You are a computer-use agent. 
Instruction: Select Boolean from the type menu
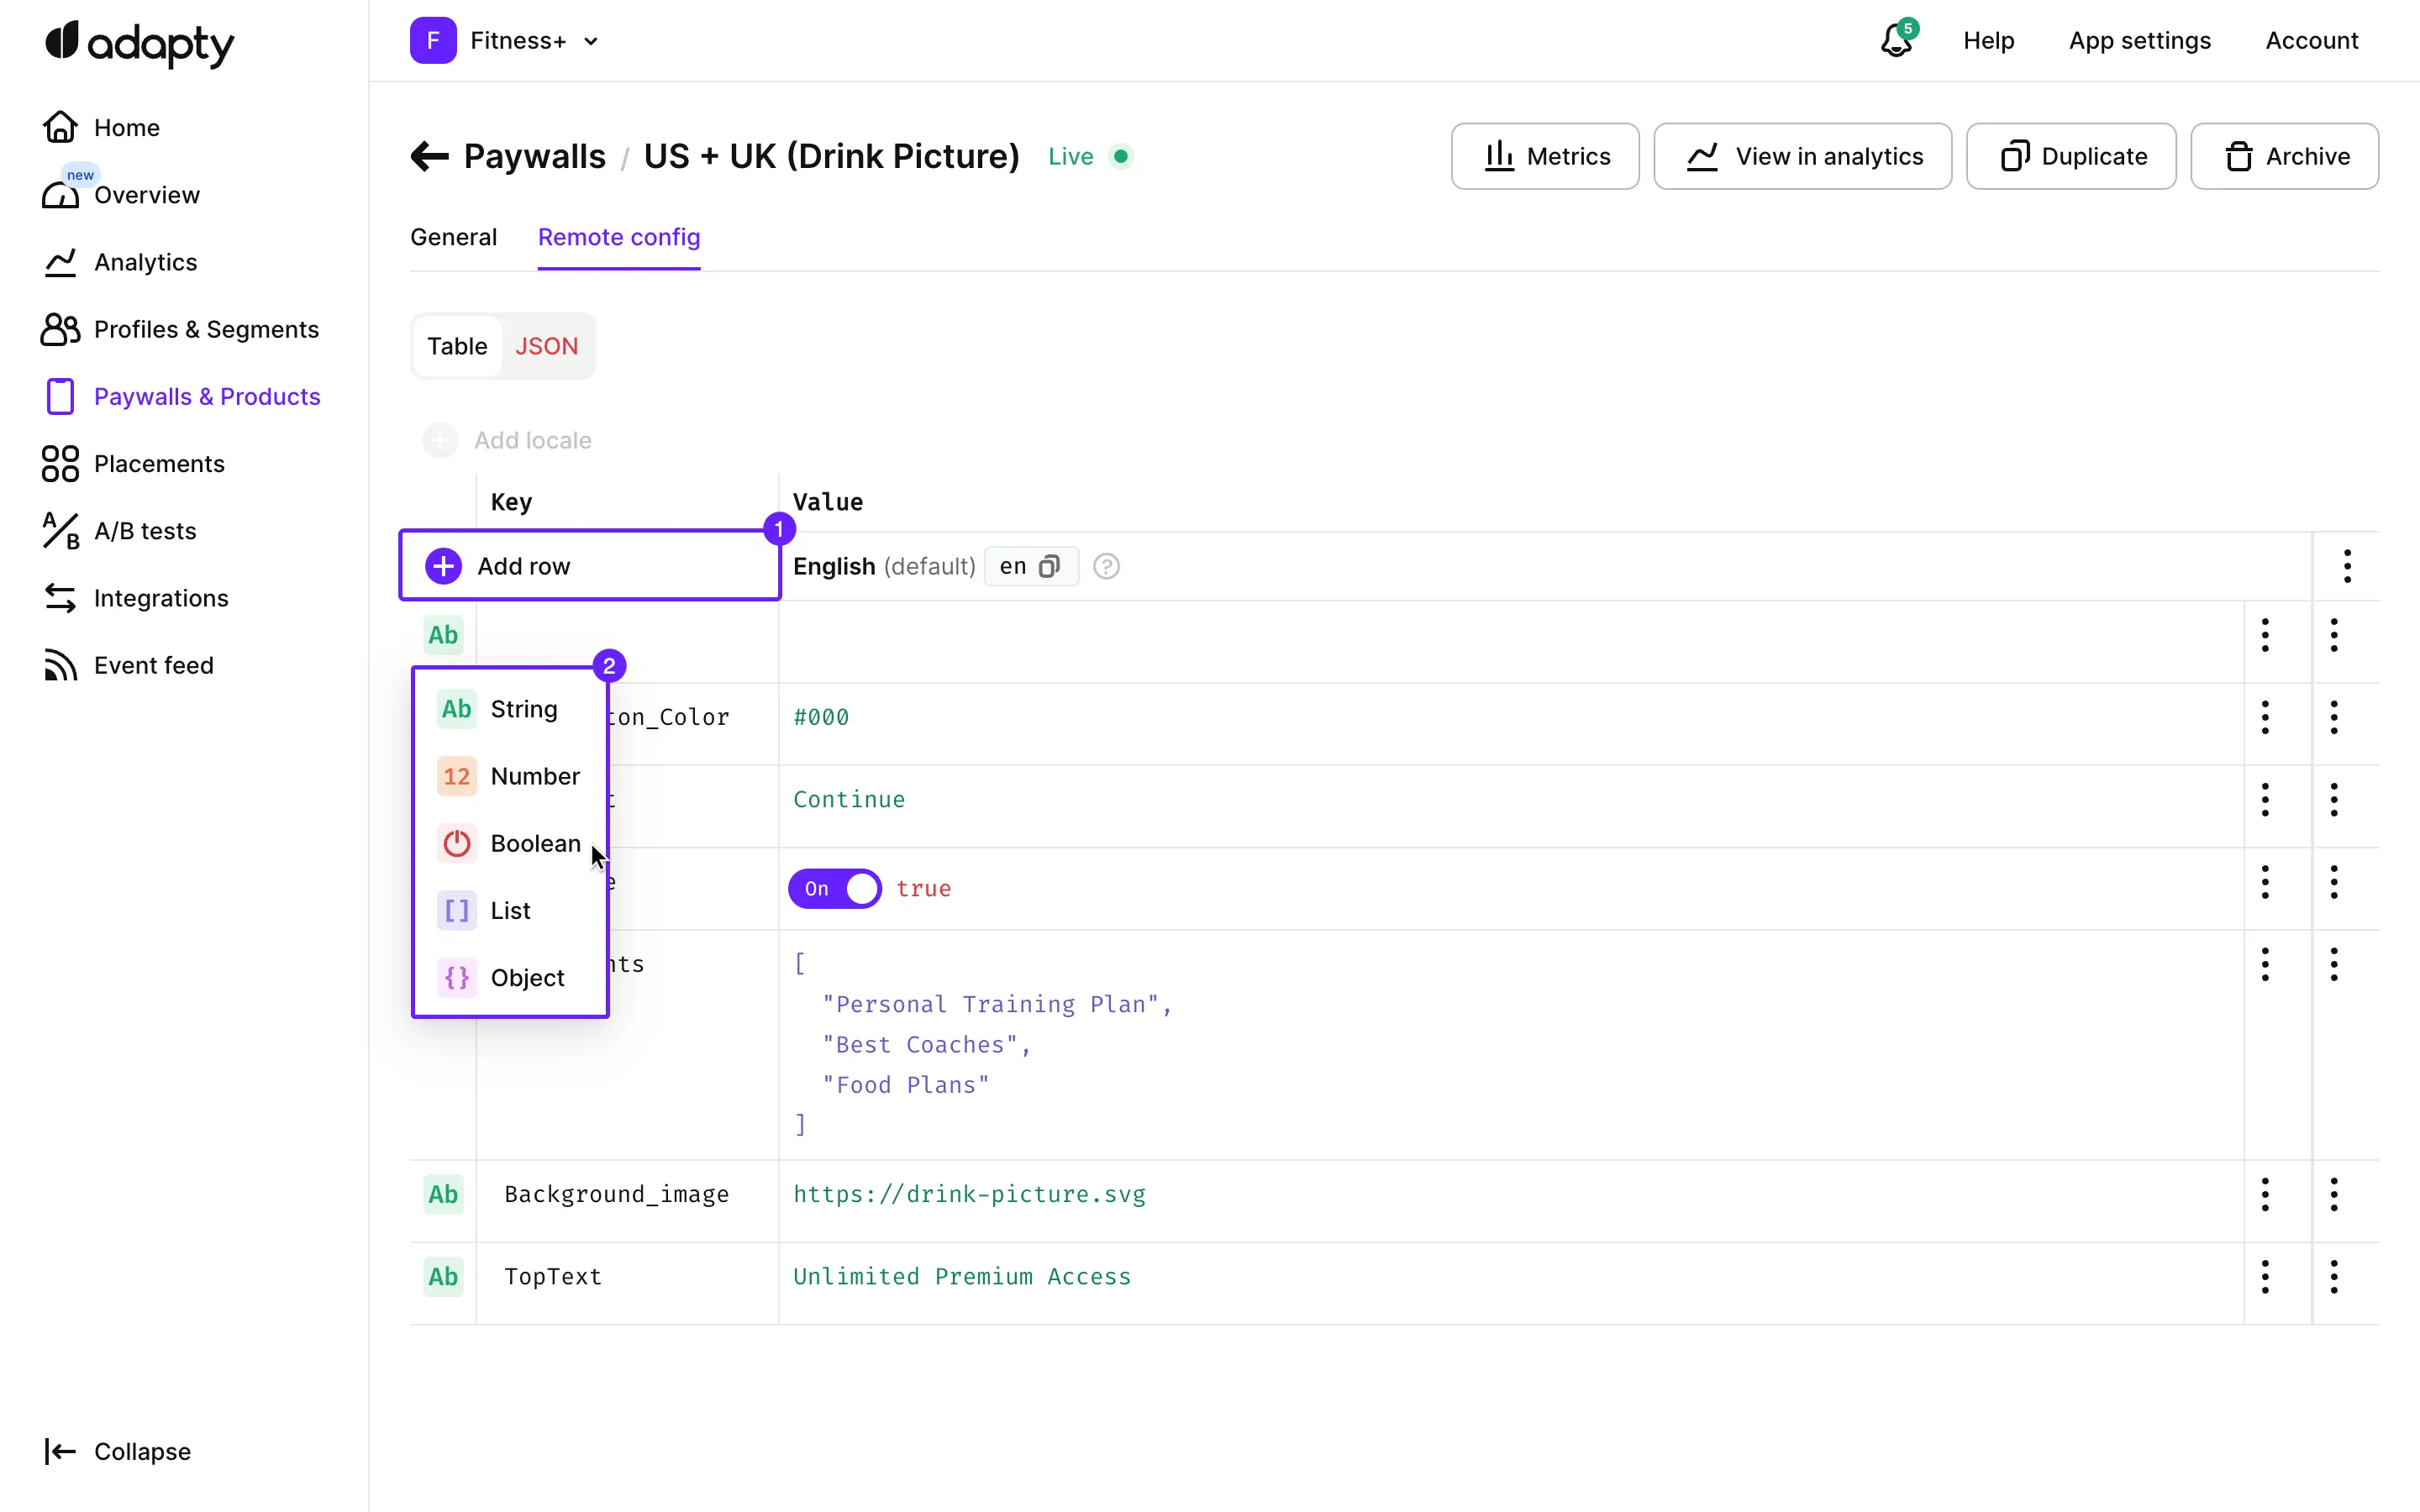click(x=534, y=843)
